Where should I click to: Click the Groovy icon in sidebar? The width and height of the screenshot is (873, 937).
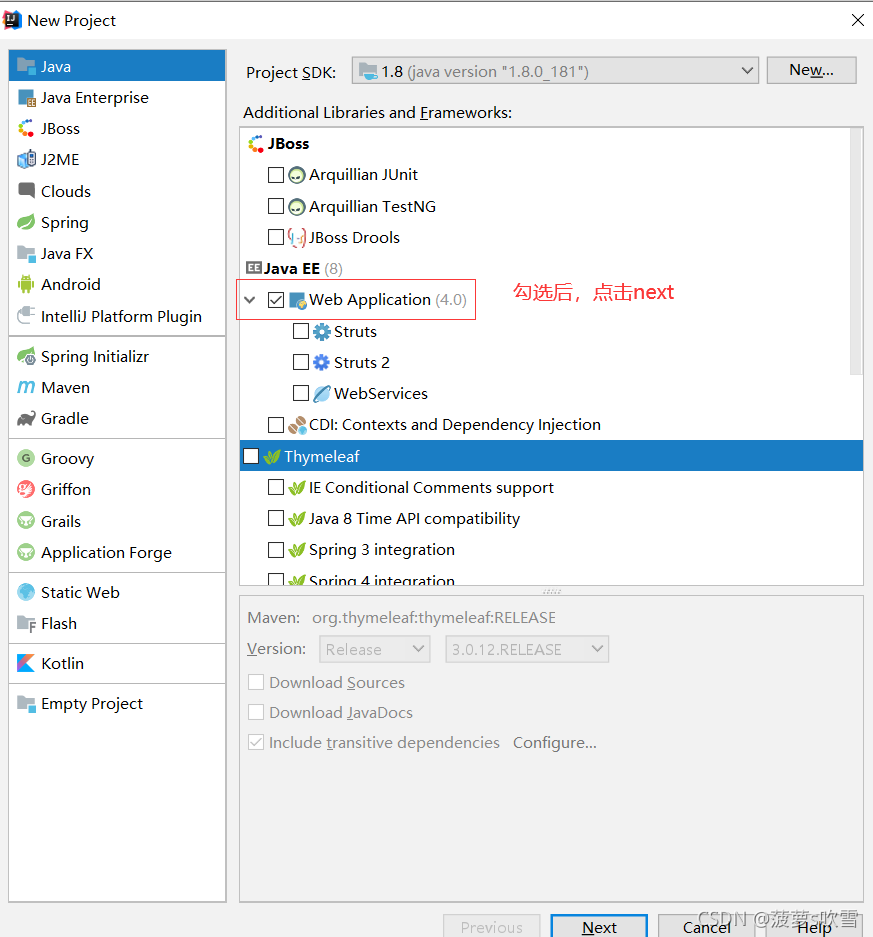point(26,458)
